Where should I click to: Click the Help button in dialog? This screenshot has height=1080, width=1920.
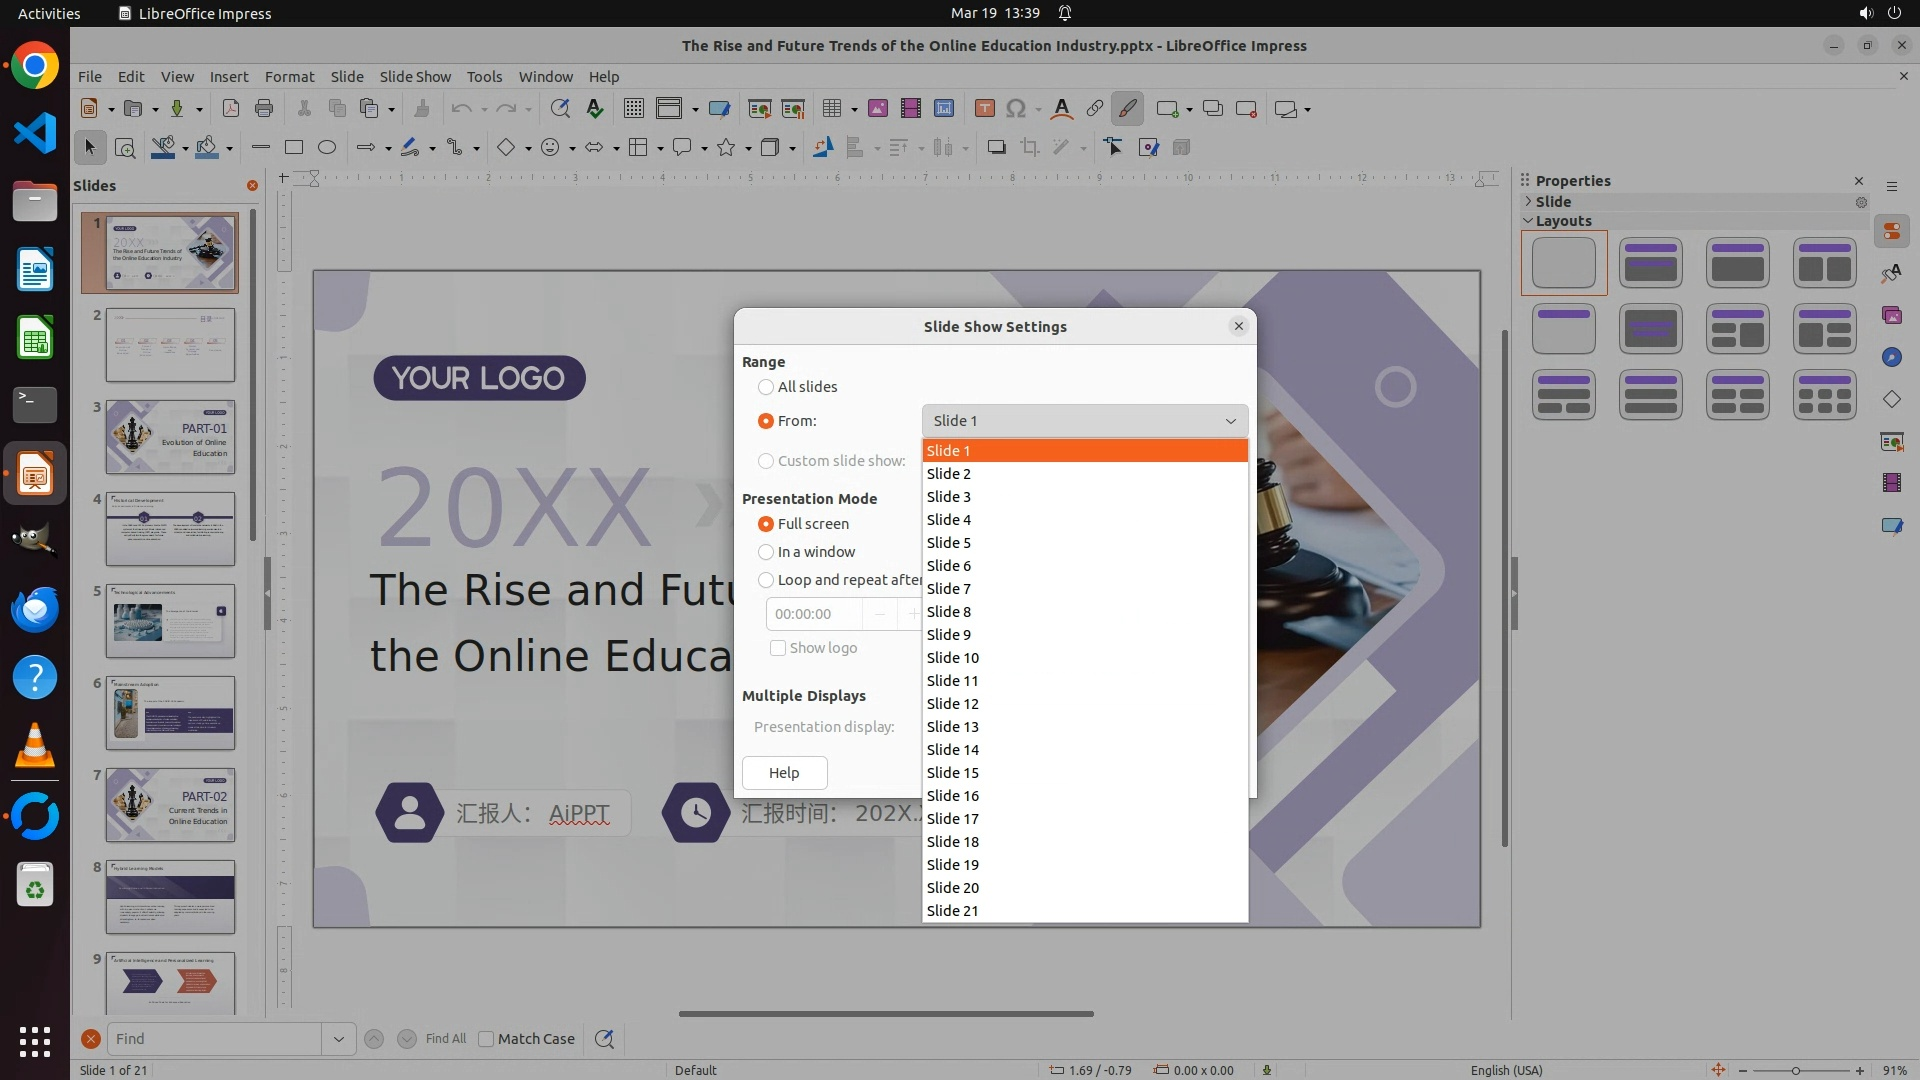[784, 773]
